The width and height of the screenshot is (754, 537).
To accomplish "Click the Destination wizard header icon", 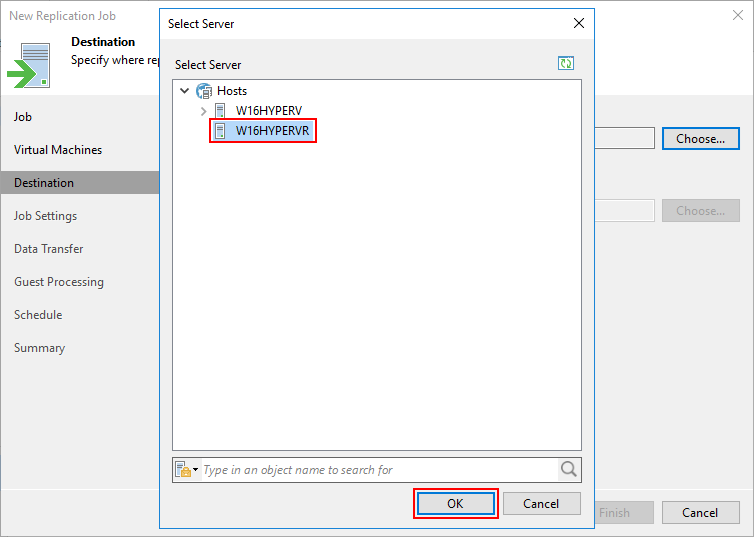I will pos(28,65).
